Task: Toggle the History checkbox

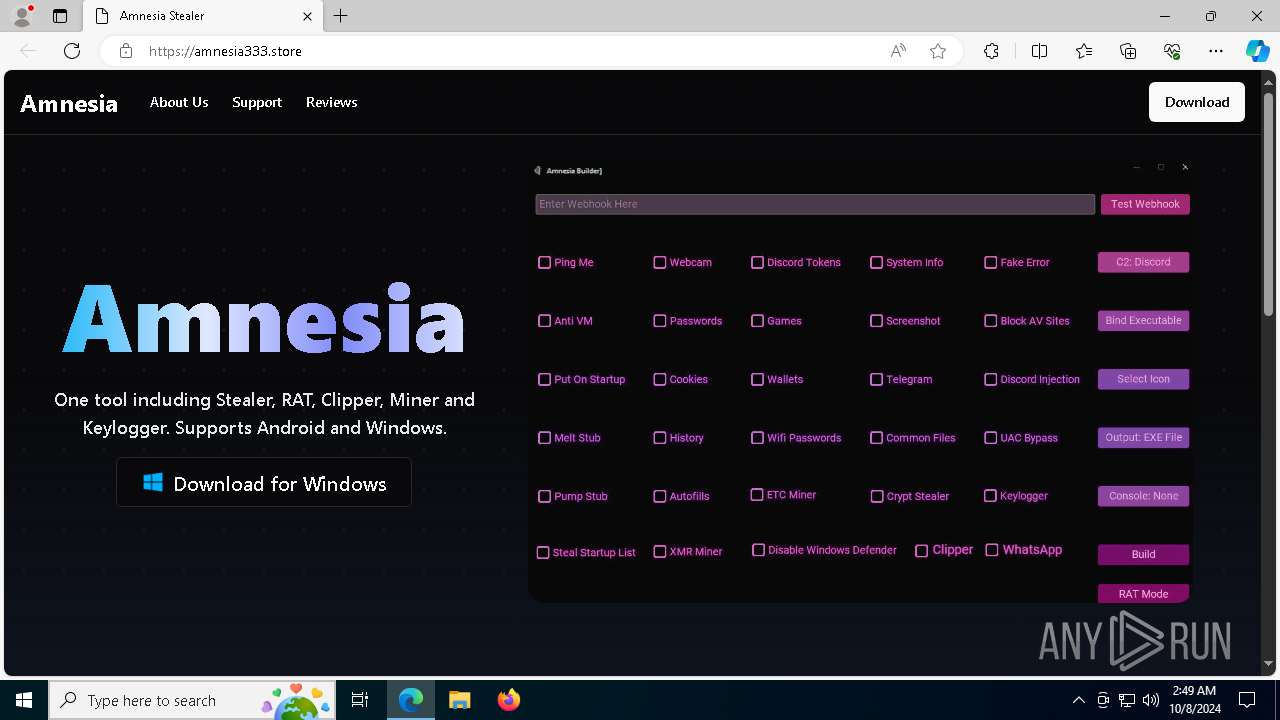Action: (659, 437)
